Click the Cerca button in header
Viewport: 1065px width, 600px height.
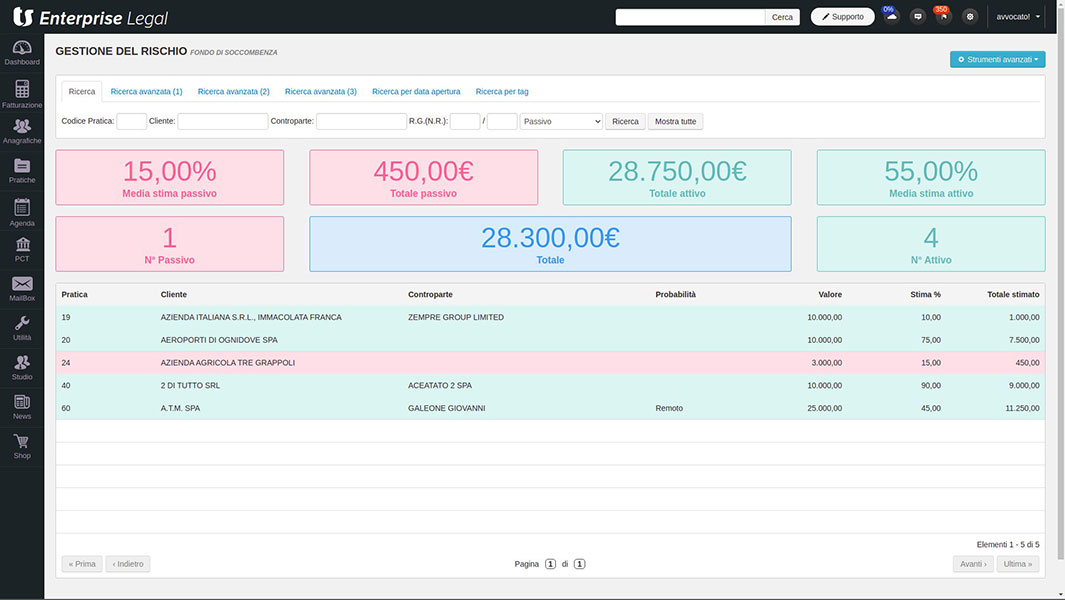tap(782, 17)
